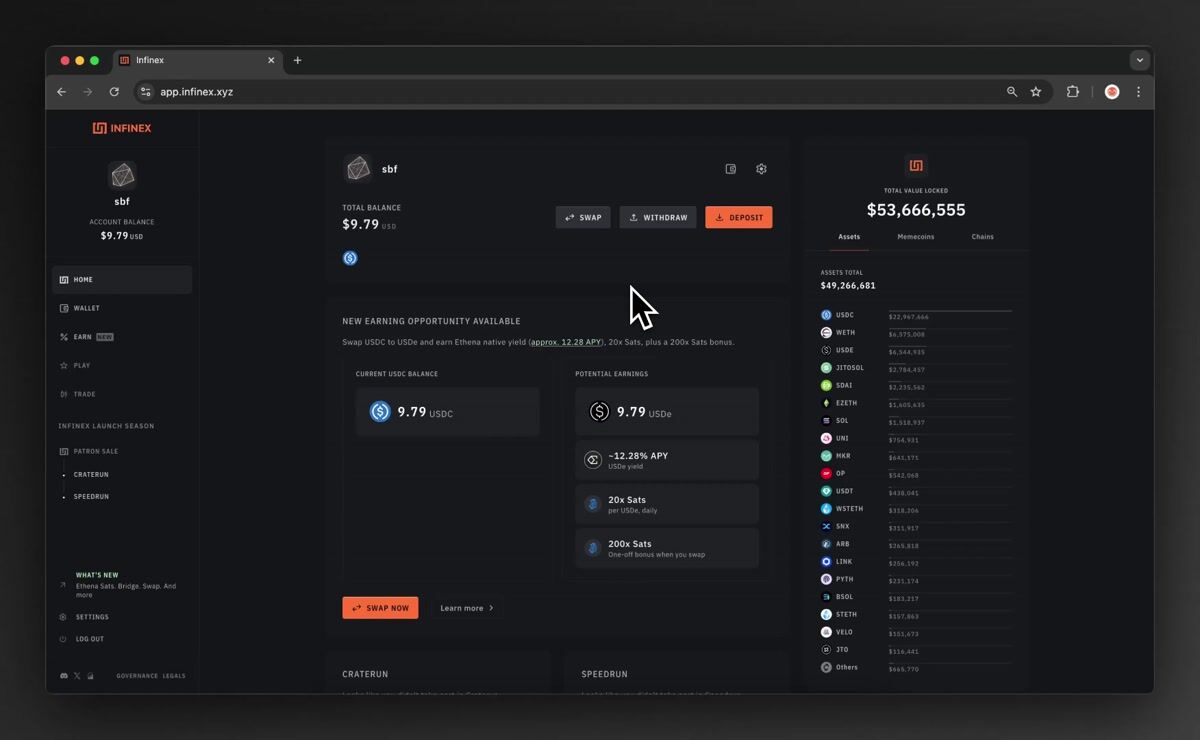Click the Infinex logo in sidebar
Screen dimensions: 1200x740
[122, 128]
